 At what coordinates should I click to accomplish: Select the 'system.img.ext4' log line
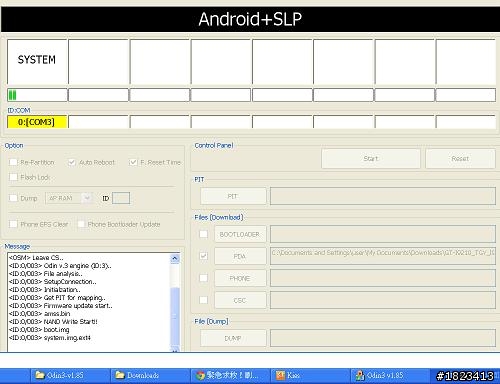[x=50, y=338]
